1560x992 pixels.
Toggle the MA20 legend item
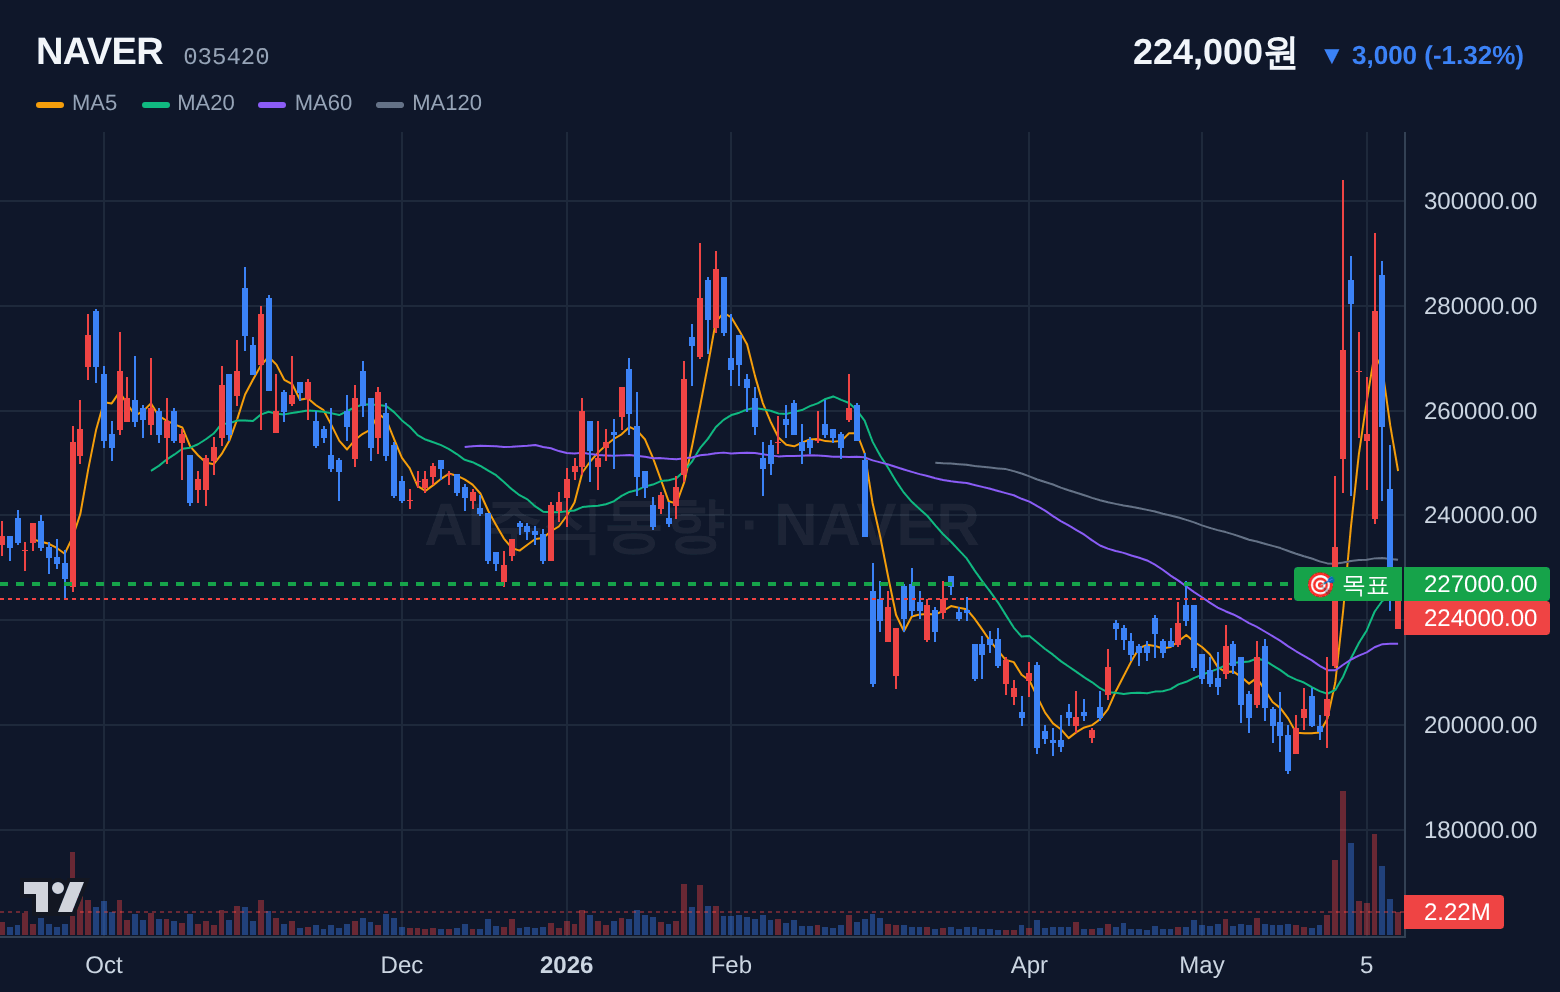tap(188, 103)
